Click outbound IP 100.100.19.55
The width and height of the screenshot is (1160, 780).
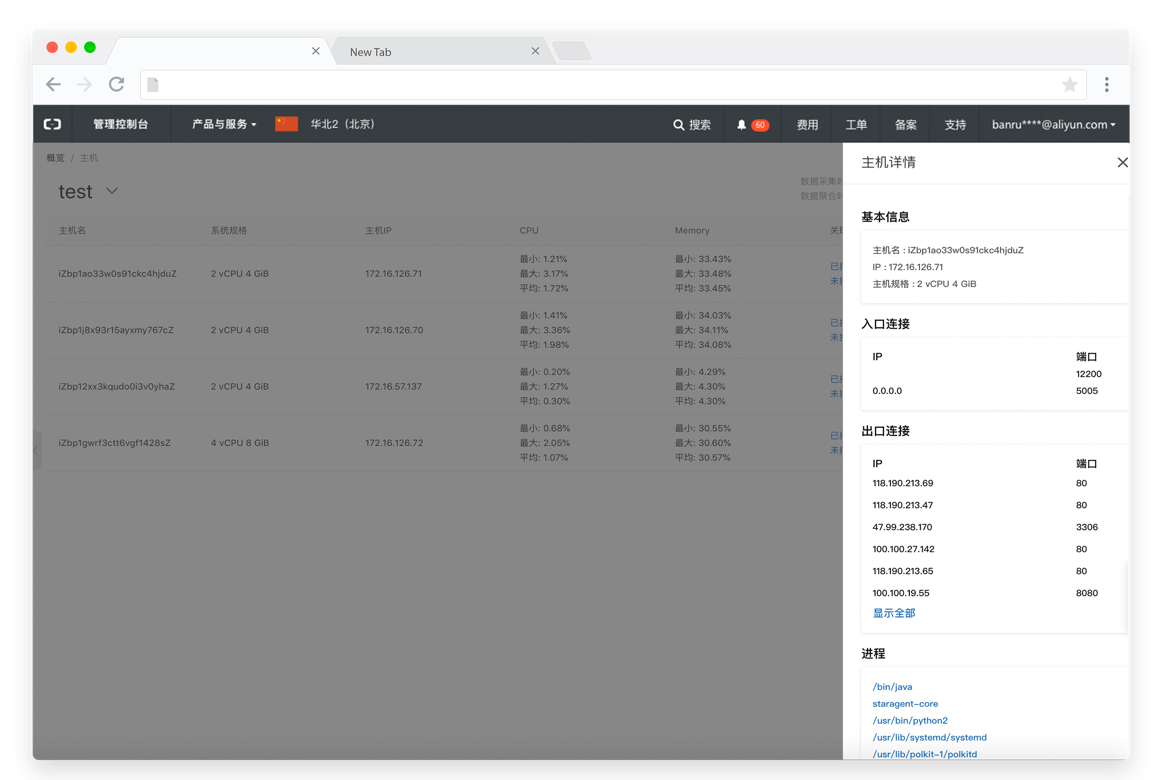(900, 593)
